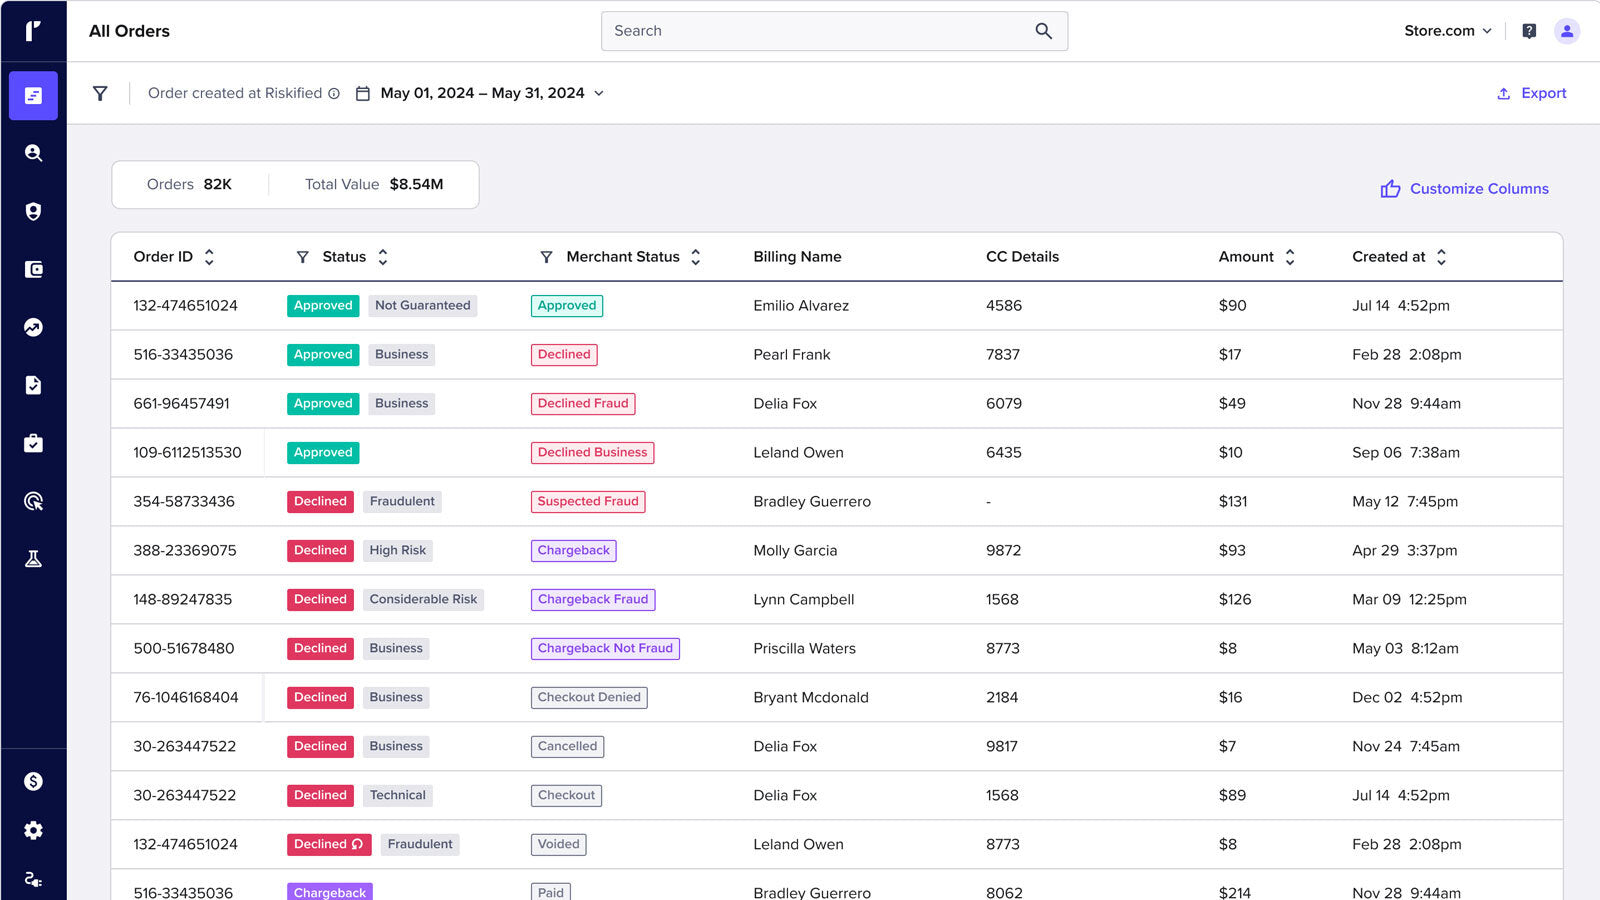1600x900 pixels.
Task: Toggle sorting on the Order ID column
Action: point(209,256)
